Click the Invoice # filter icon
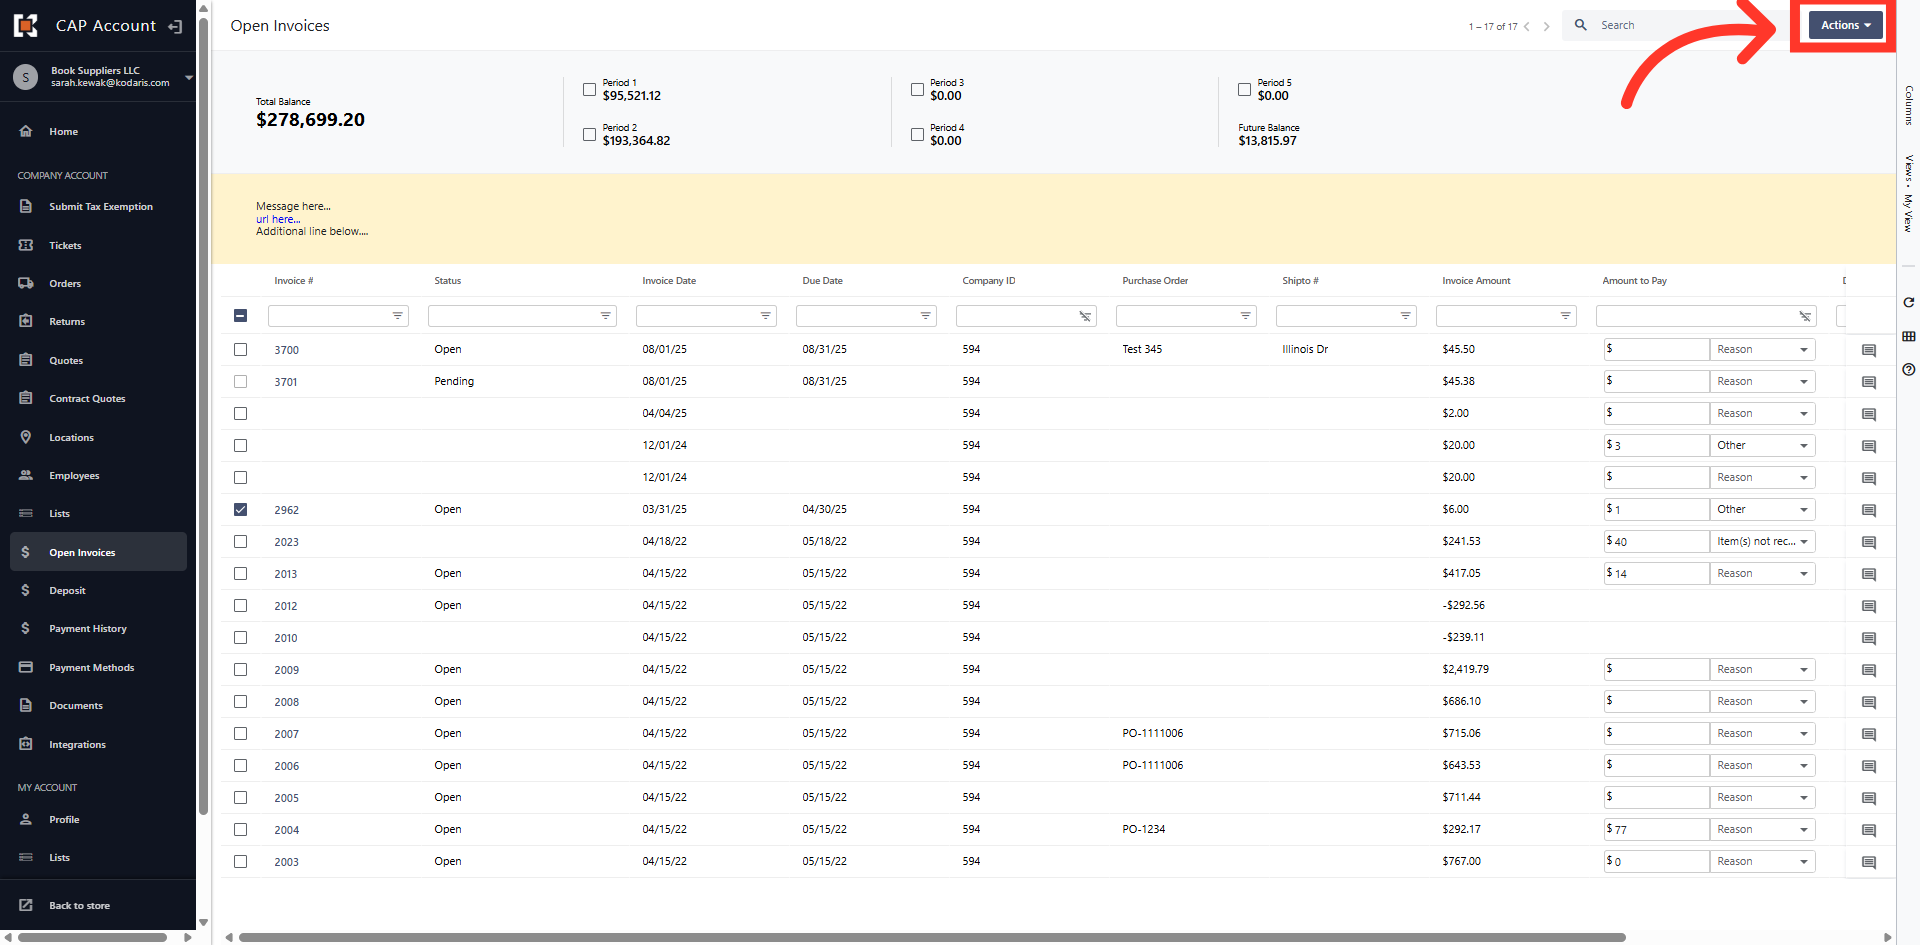The width and height of the screenshot is (1920, 945). [x=398, y=316]
